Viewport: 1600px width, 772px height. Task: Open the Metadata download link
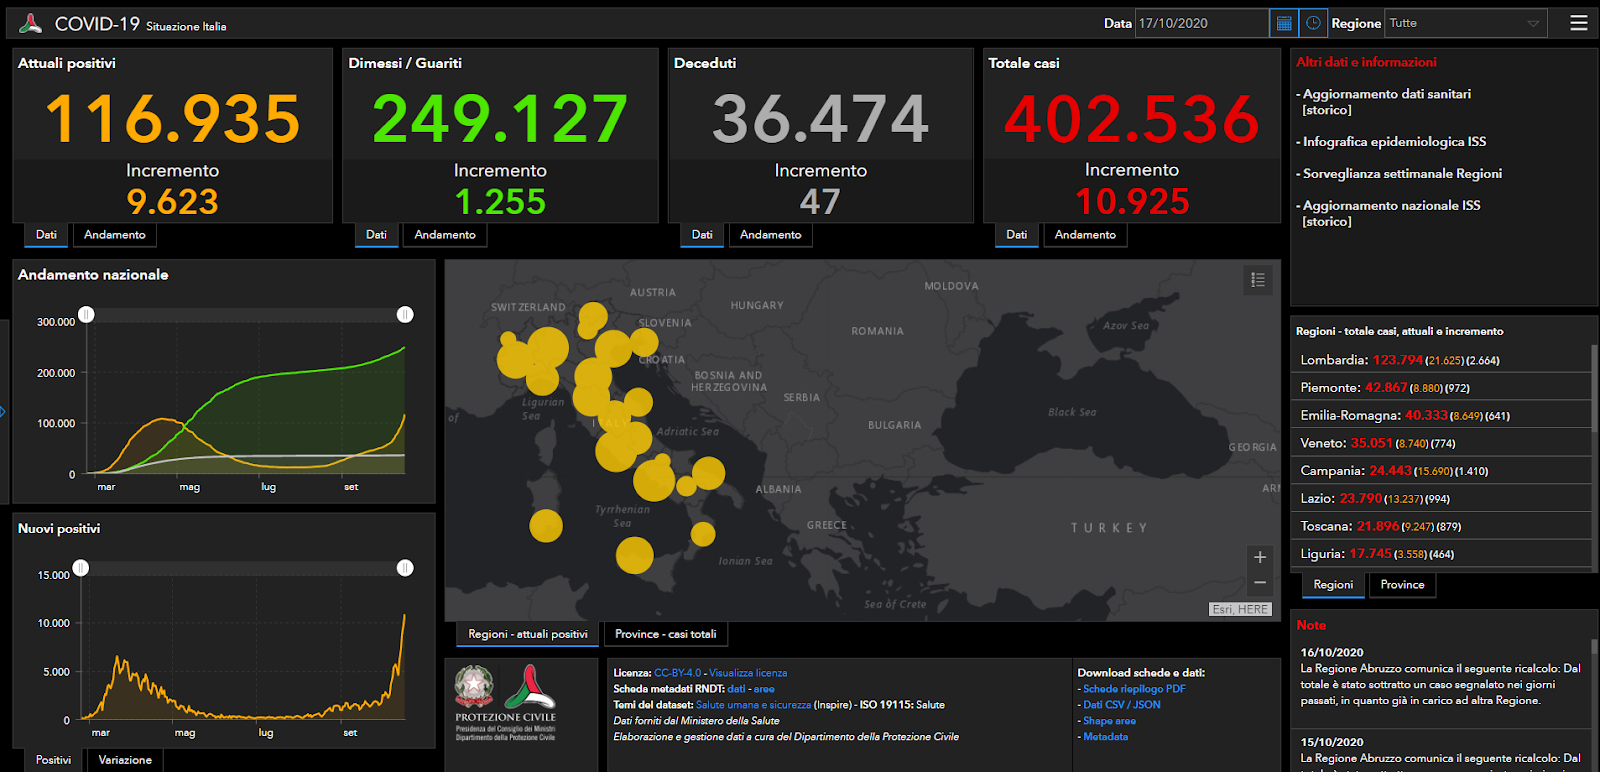1105,737
